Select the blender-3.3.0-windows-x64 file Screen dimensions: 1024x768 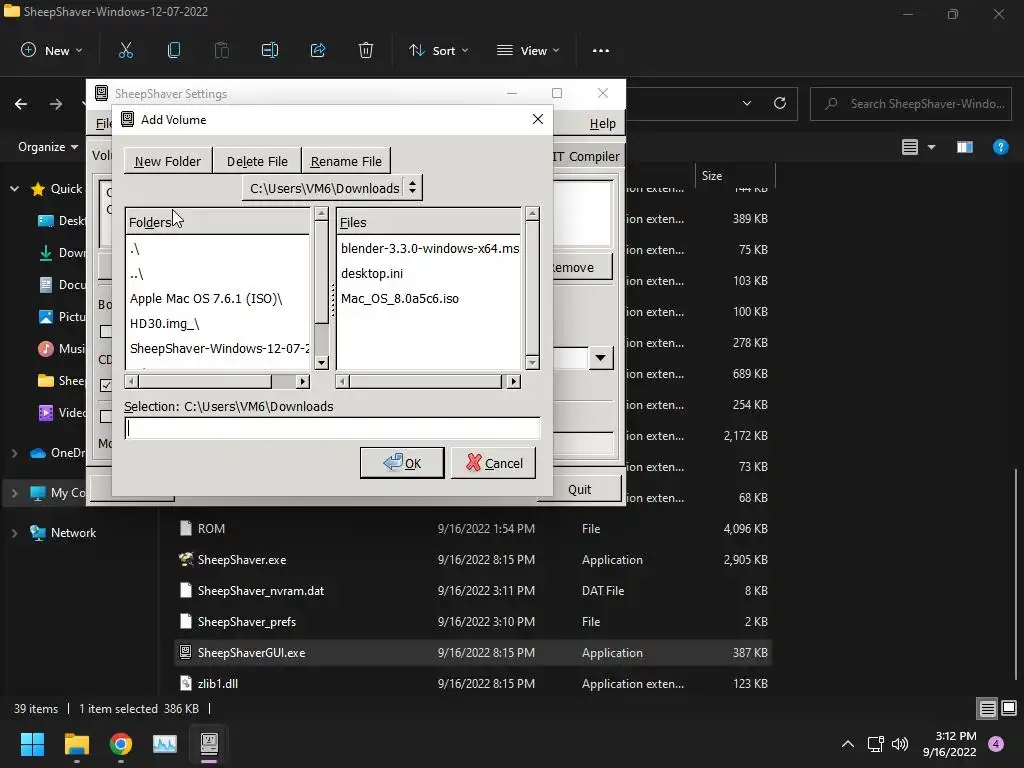click(x=430, y=248)
